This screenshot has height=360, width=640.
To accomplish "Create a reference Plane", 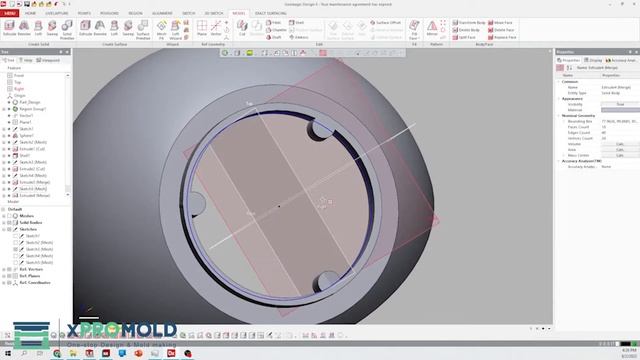I will pyautogui.click(x=202, y=29).
